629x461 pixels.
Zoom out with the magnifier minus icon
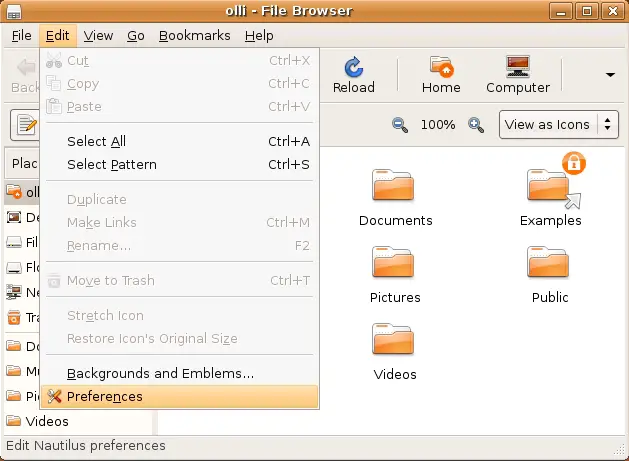pos(400,125)
